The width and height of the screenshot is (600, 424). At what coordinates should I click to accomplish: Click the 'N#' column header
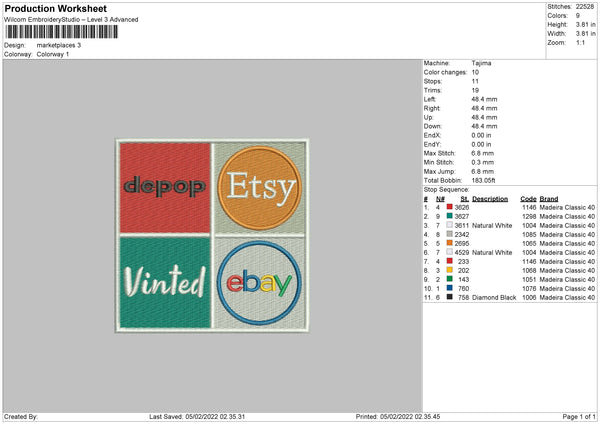tap(440, 199)
